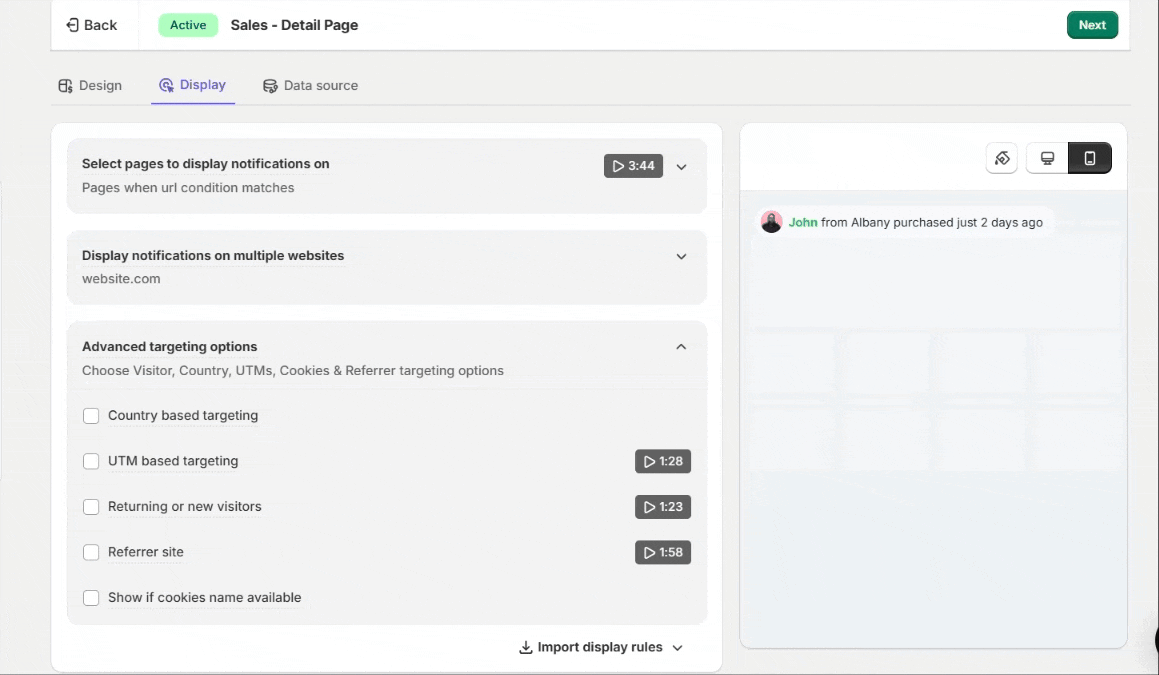
Task: Switch to the Design tab
Action: [90, 86]
